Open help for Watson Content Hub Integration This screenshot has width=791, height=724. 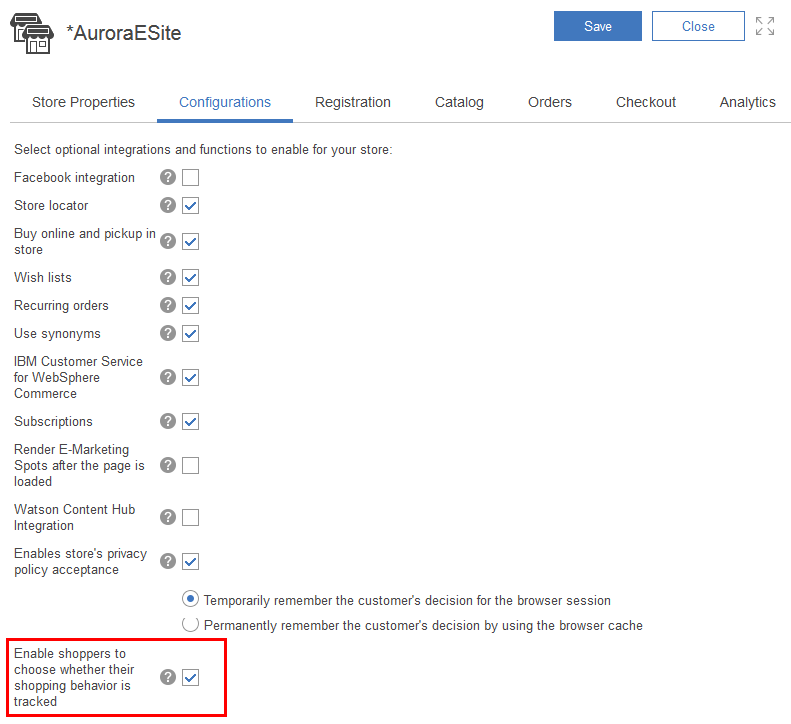tap(168, 517)
